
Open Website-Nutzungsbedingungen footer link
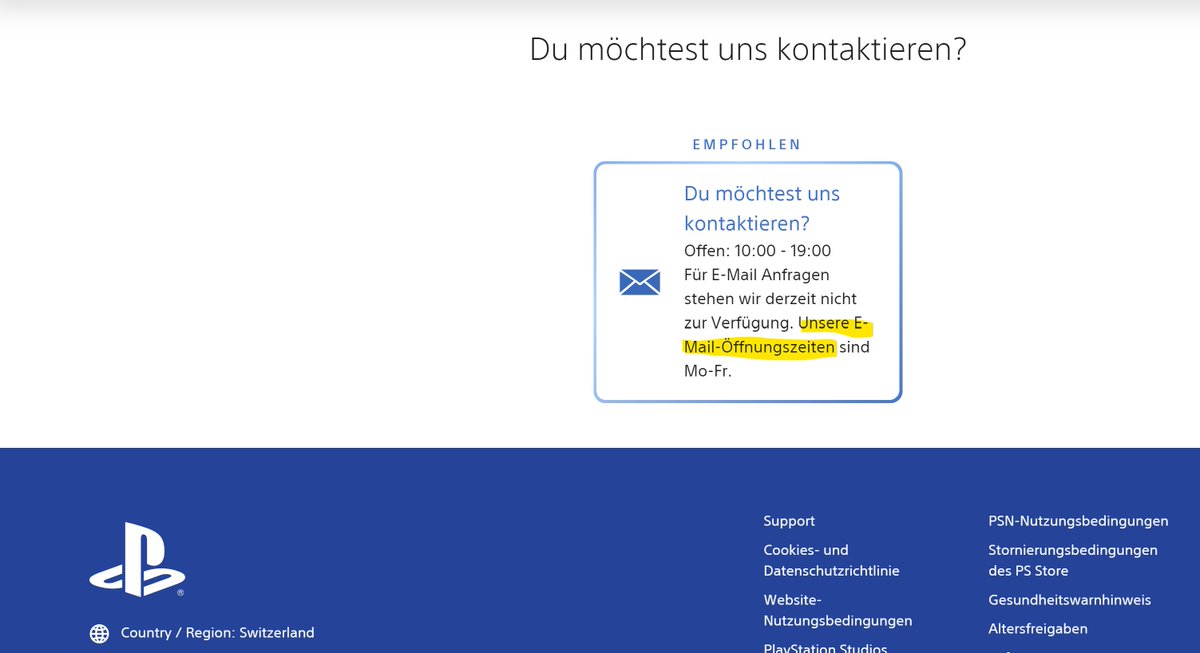pyautogui.click(x=838, y=610)
